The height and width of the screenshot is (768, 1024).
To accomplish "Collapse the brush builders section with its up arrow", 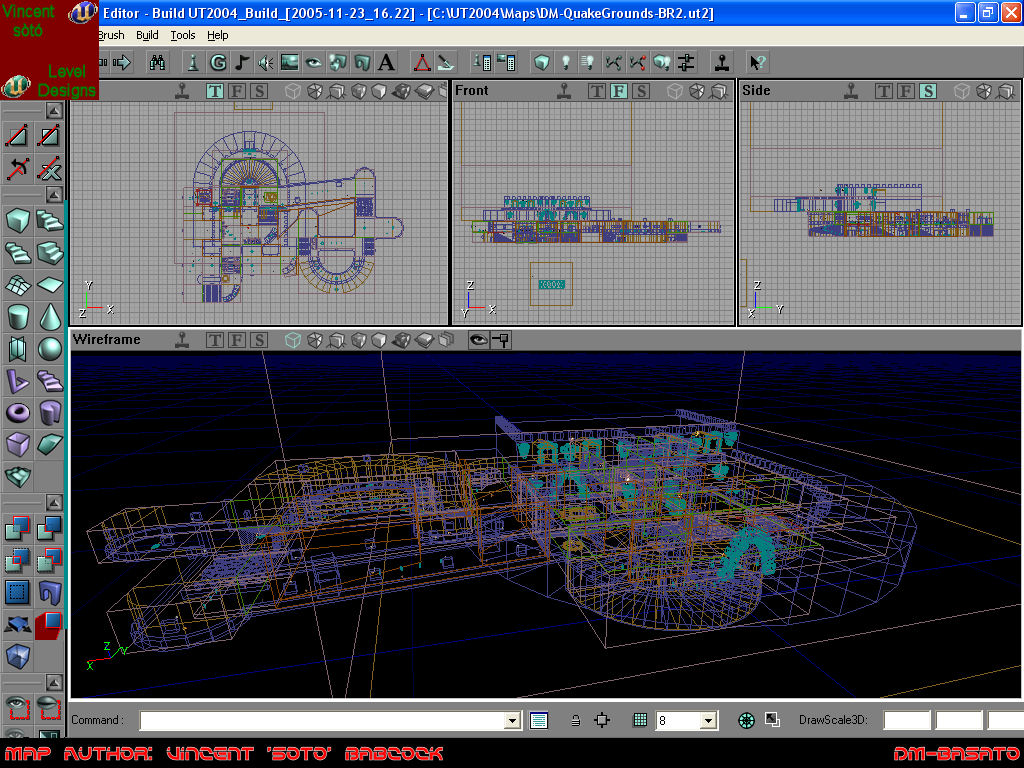I will (x=53, y=195).
